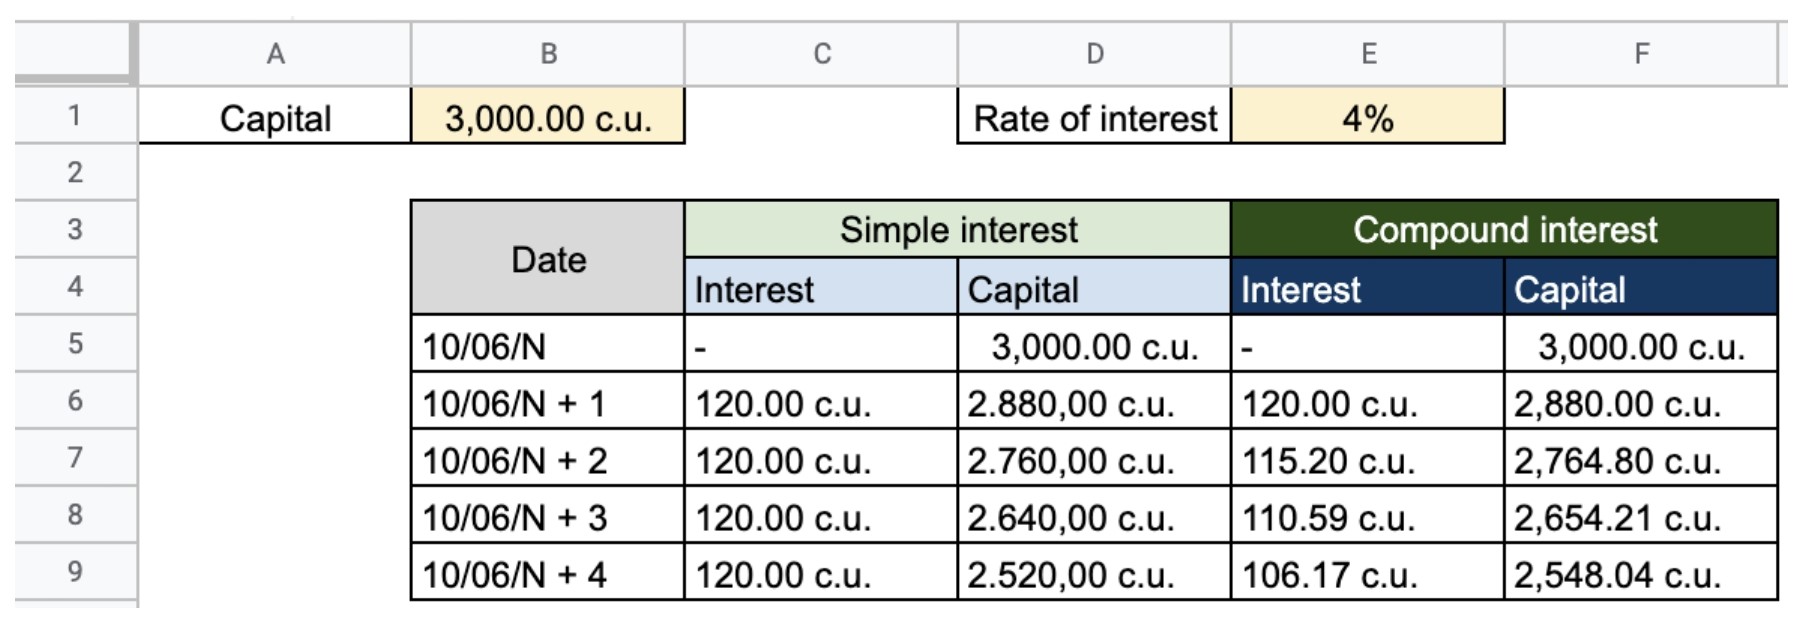Select column D header
Image resolution: width=1808 pixels, height=619 pixels.
pos(1094,54)
